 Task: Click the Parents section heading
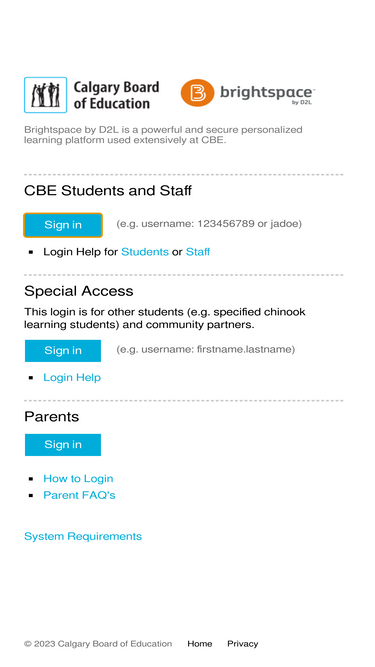pos(51,416)
